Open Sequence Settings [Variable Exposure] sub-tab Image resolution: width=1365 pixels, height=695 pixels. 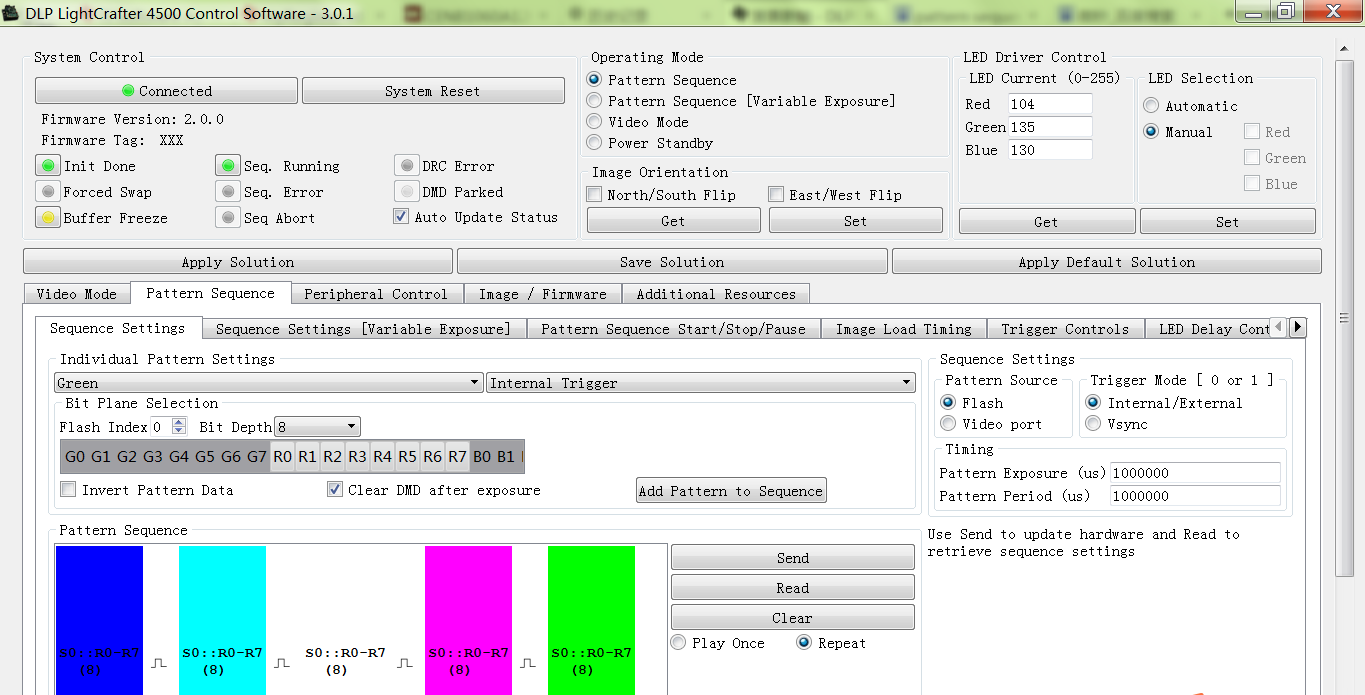(363, 329)
